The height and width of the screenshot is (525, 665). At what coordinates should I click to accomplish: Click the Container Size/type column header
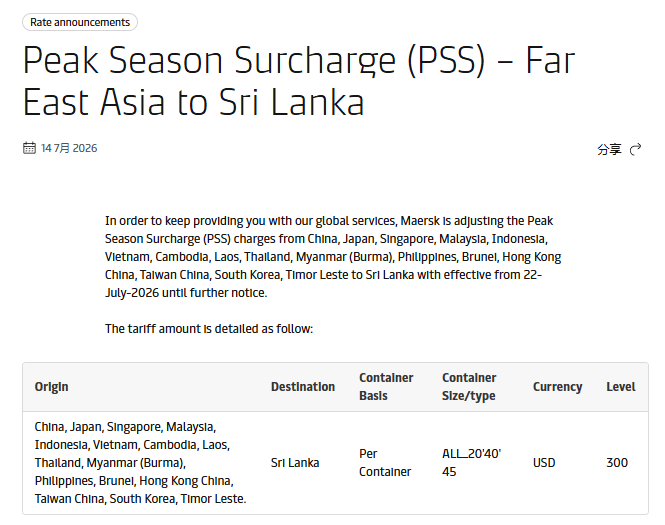(x=469, y=387)
